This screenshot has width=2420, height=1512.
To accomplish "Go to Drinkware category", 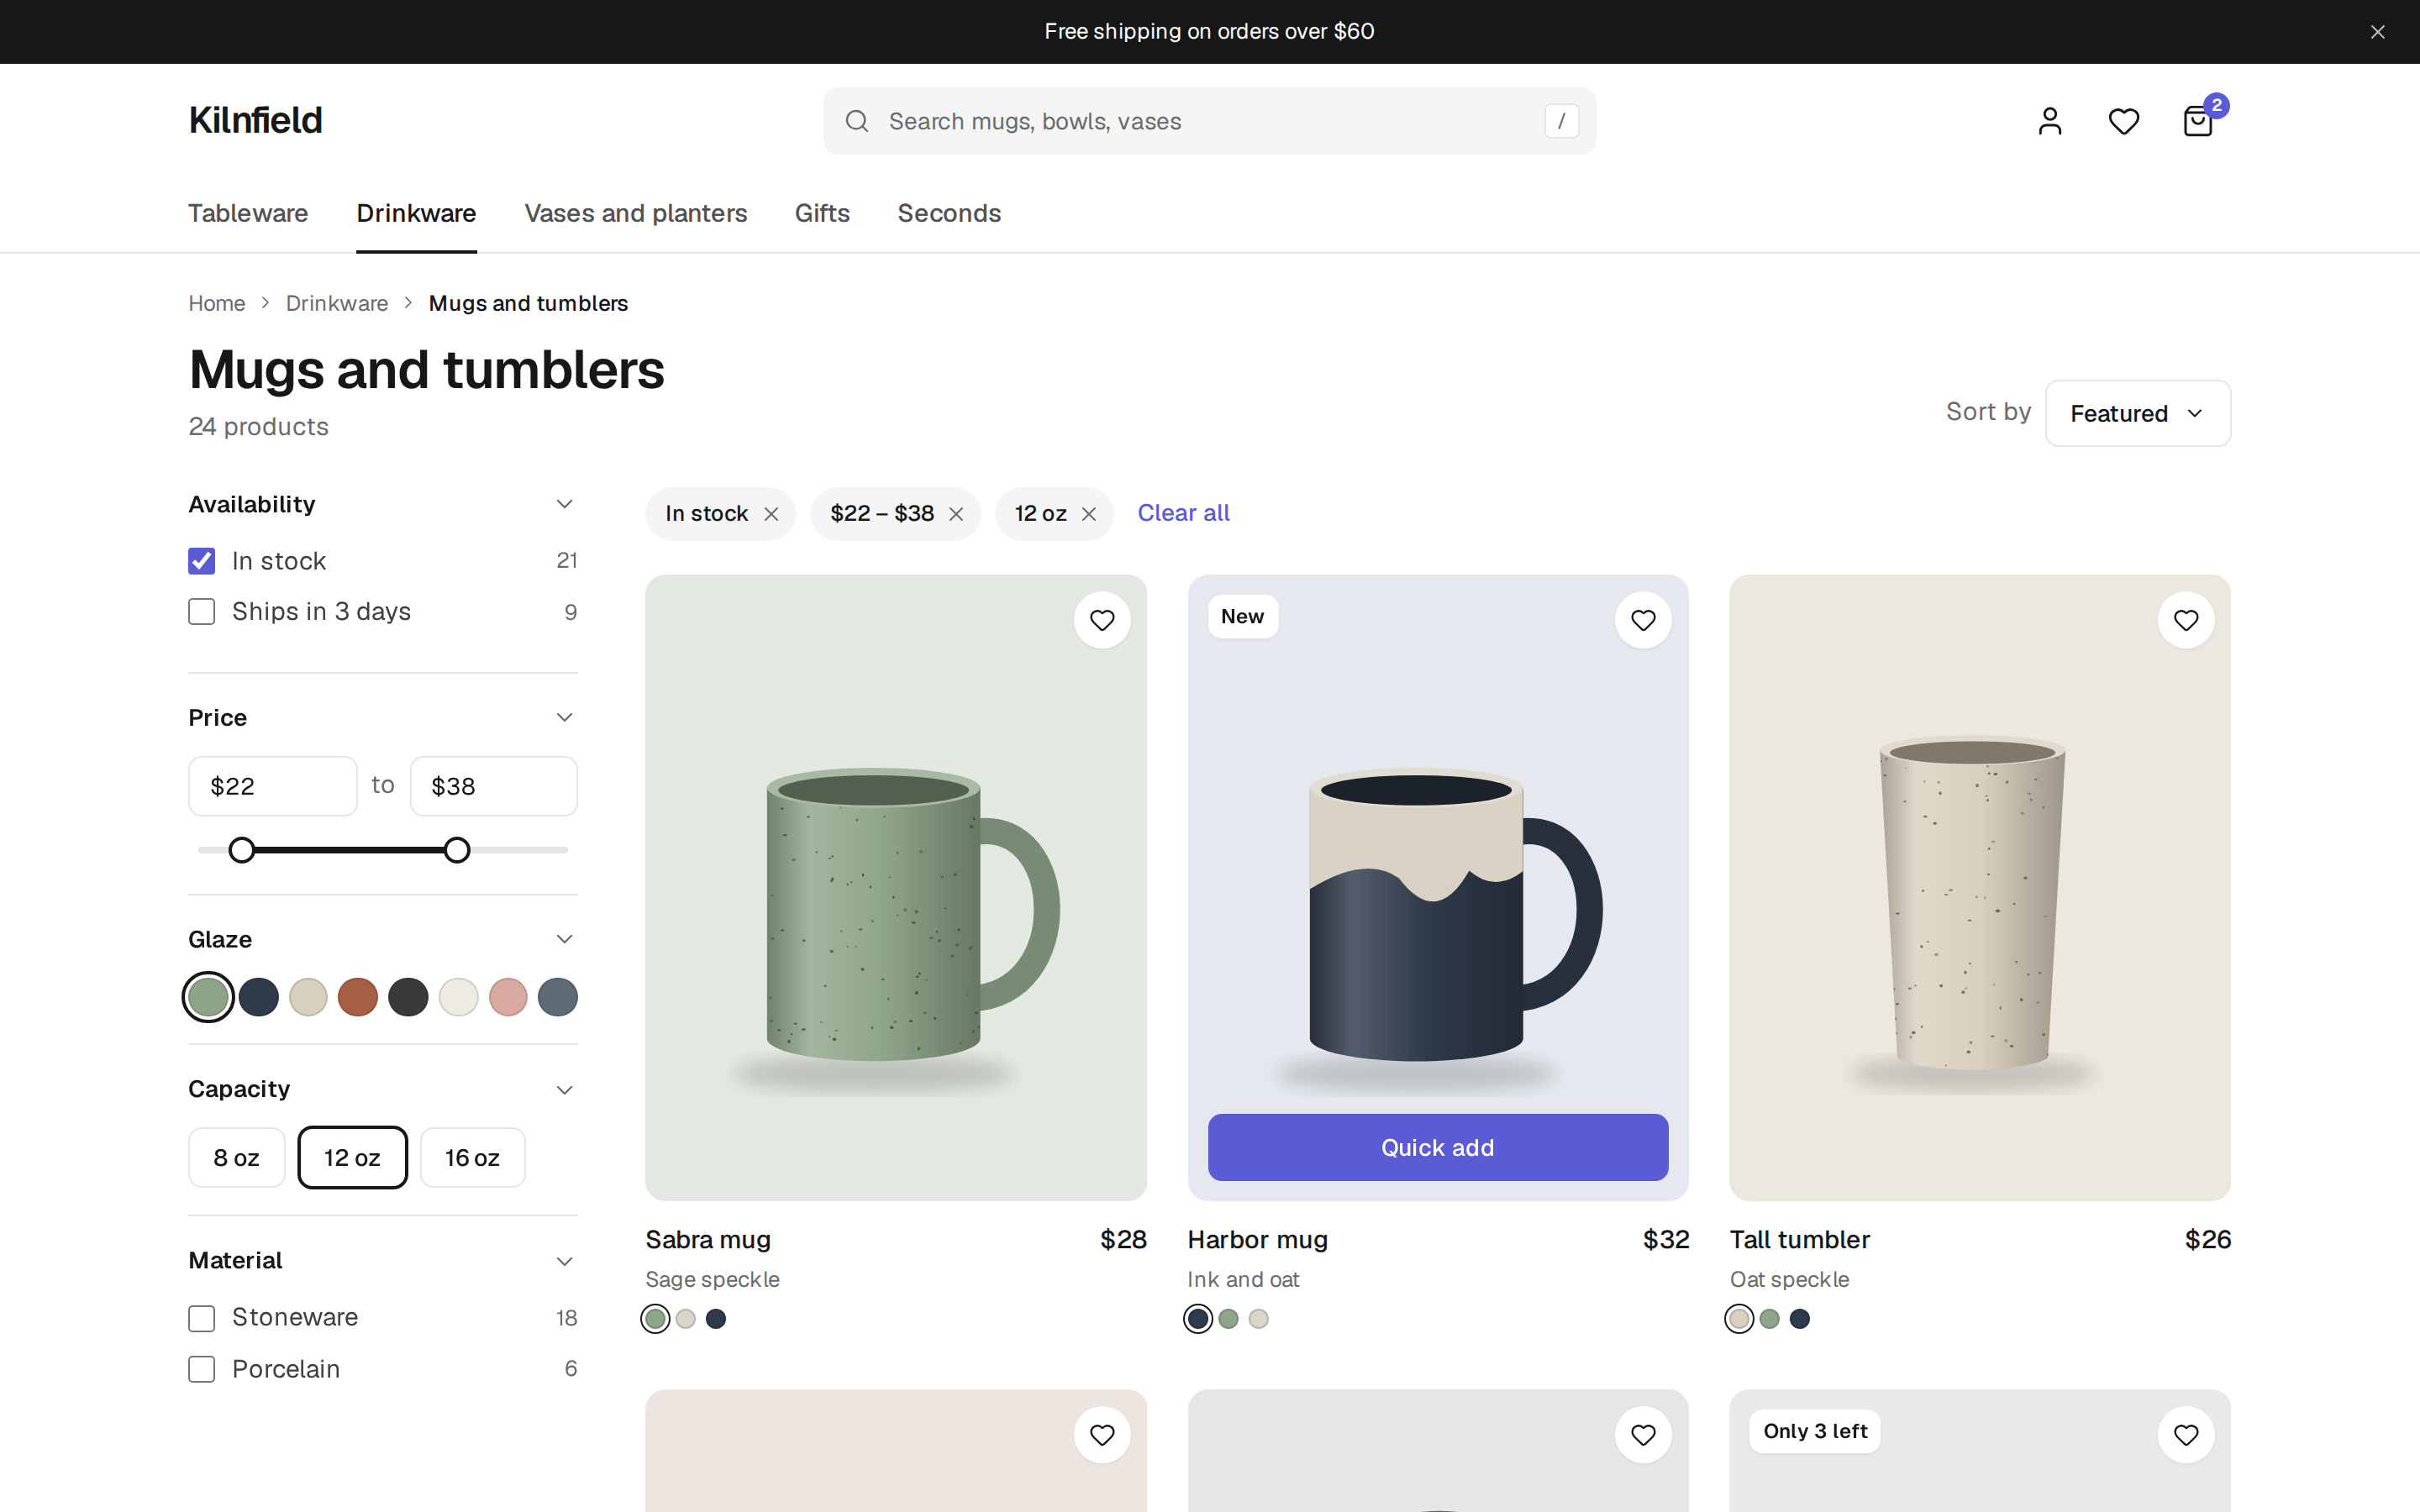I will click(x=416, y=213).
